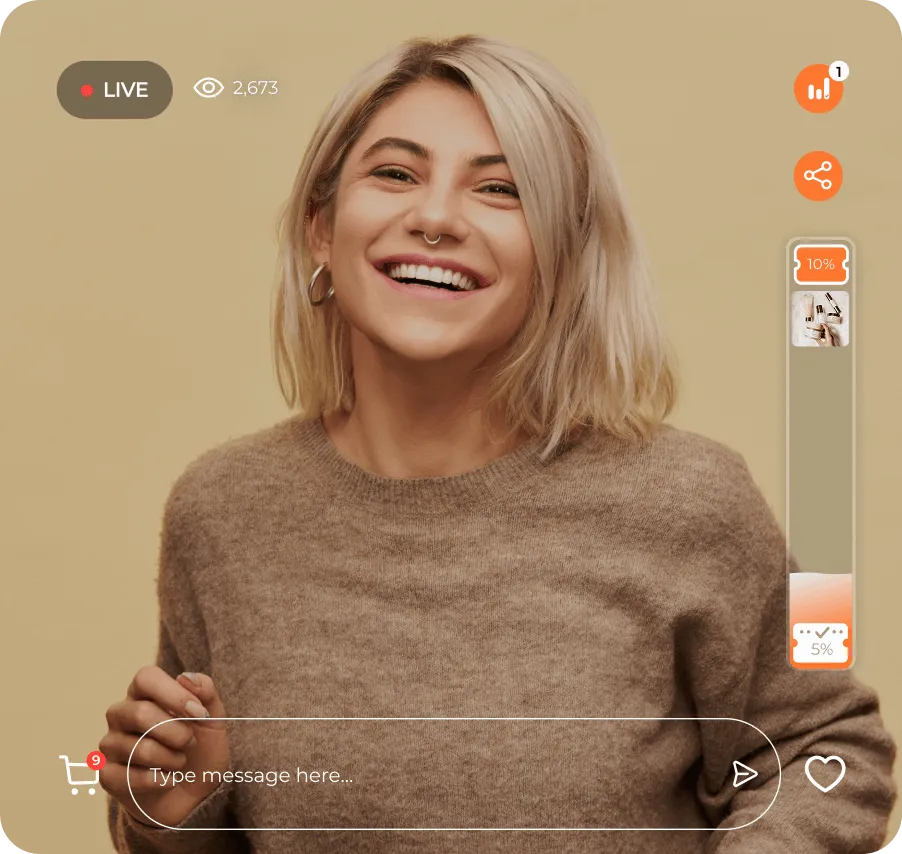Image resolution: width=902 pixels, height=854 pixels.
Task: Click the viewer count eye icon
Action: point(207,88)
